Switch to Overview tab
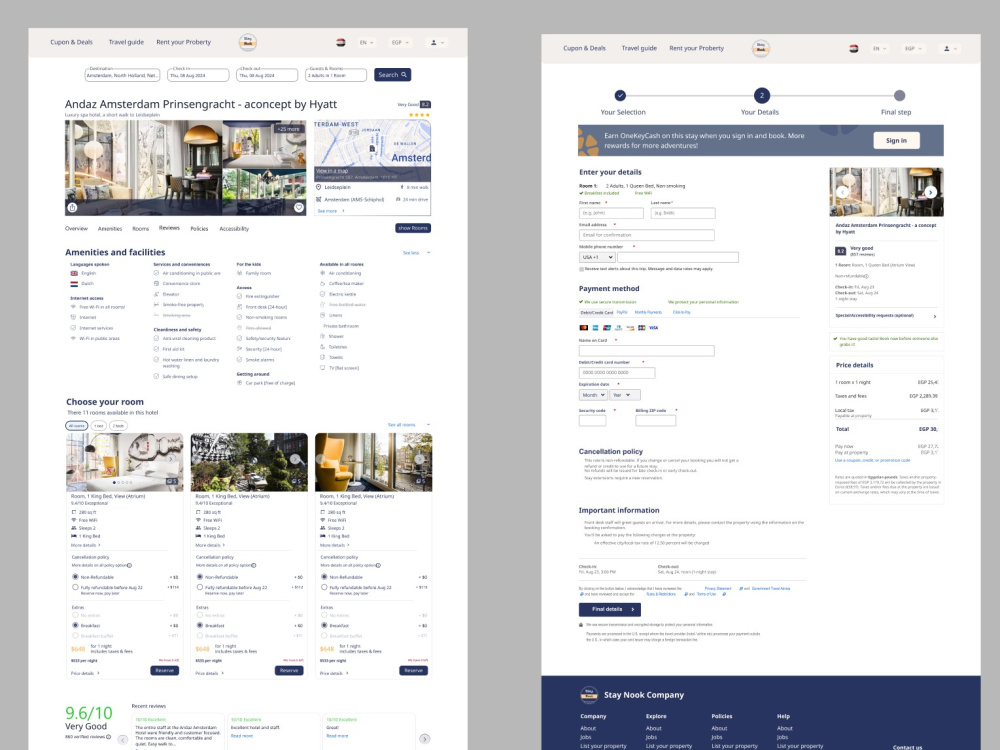The image size is (1000, 750). 76,228
